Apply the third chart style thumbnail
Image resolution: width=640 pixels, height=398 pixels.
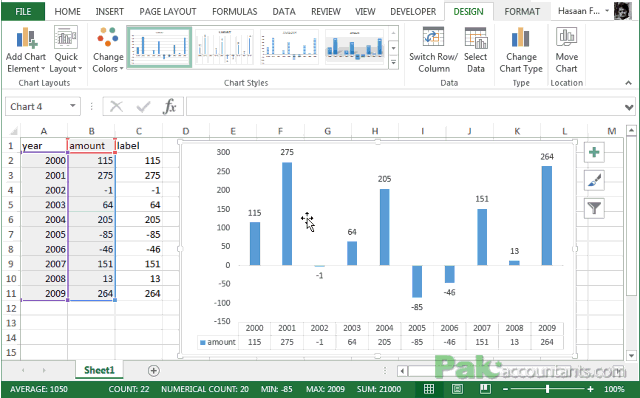coord(289,47)
